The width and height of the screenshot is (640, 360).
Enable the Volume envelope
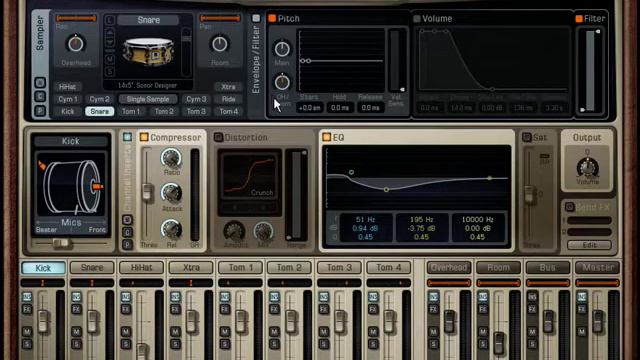click(x=417, y=19)
